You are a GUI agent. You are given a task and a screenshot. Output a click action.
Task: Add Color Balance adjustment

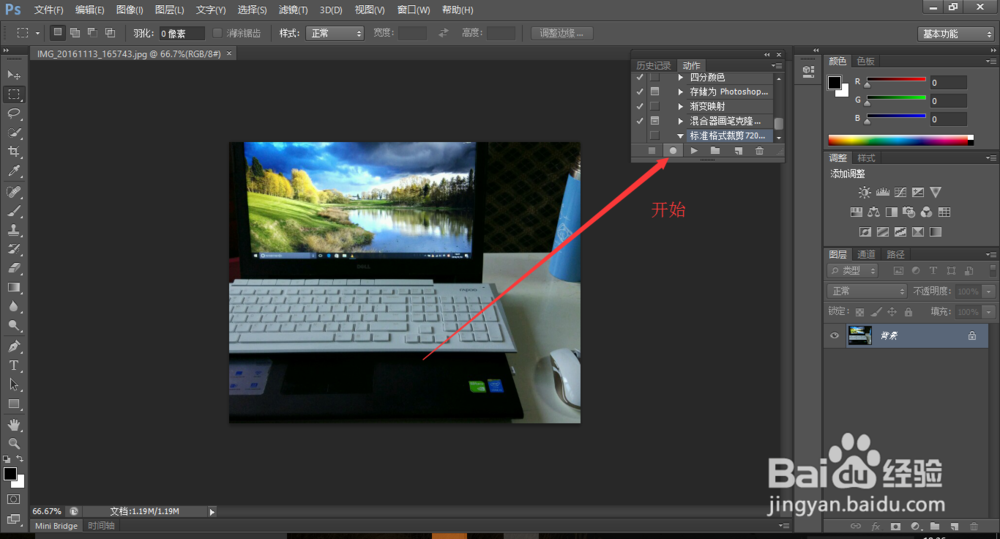[874, 212]
